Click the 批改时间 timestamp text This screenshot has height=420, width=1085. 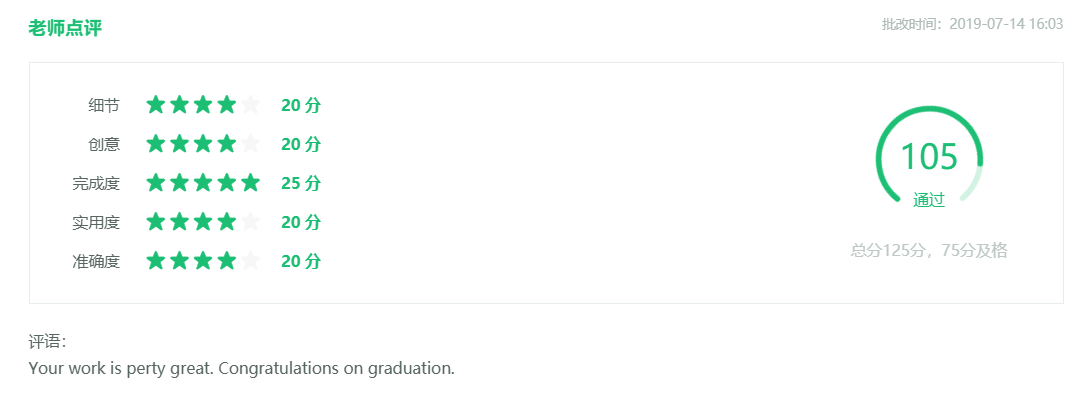[x=972, y=24]
